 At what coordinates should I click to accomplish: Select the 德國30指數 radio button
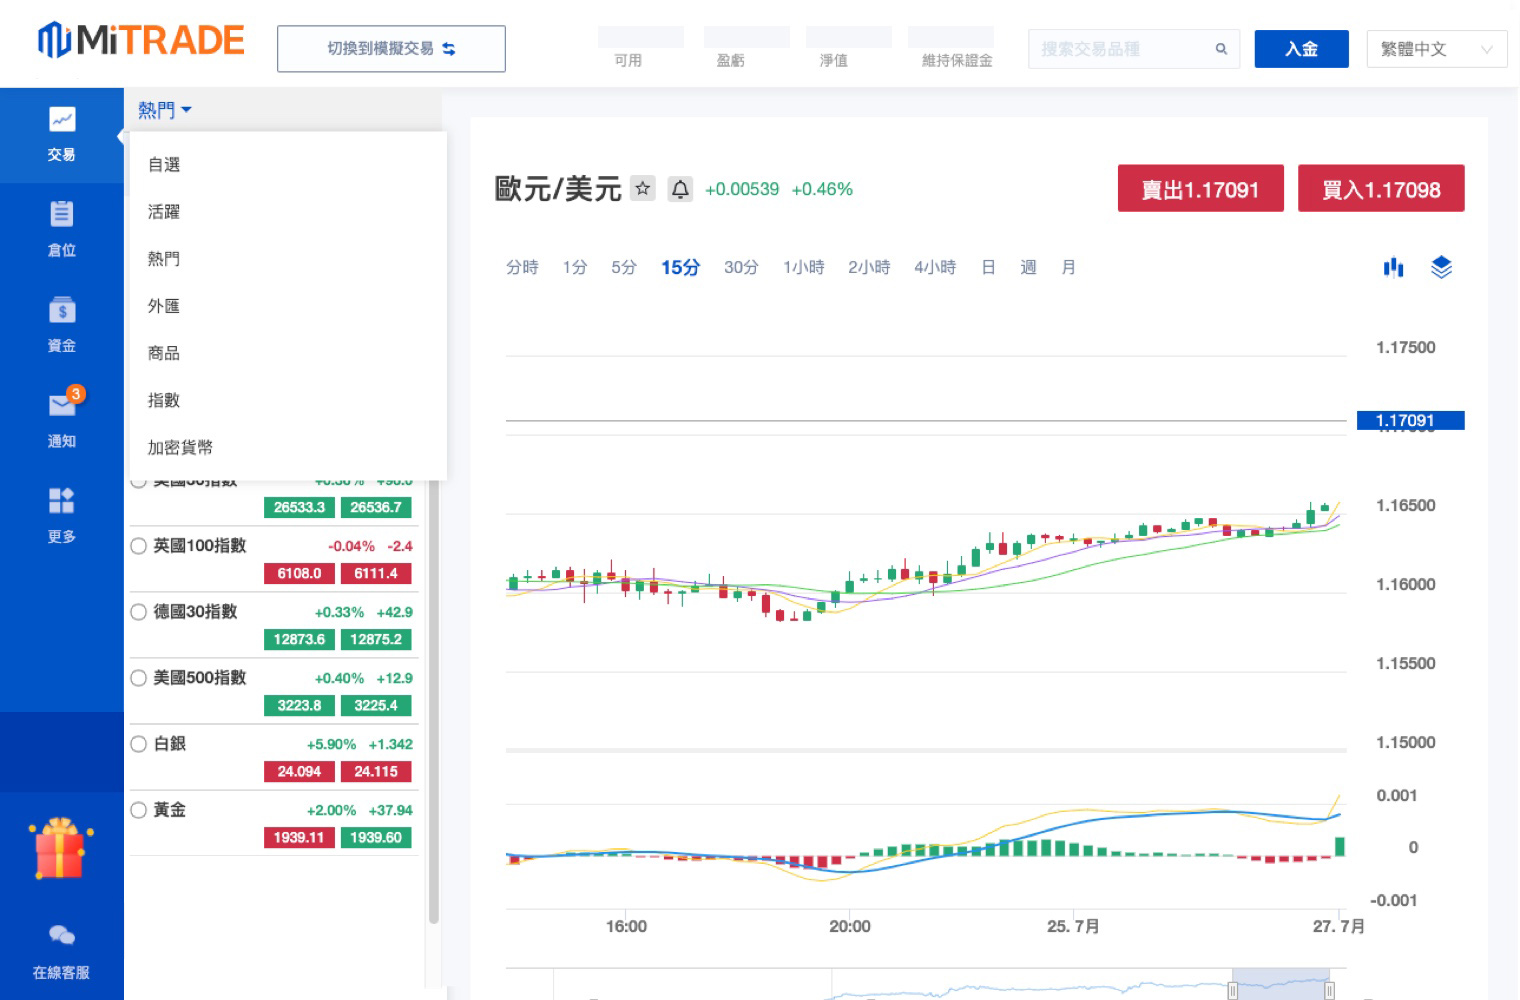139,612
